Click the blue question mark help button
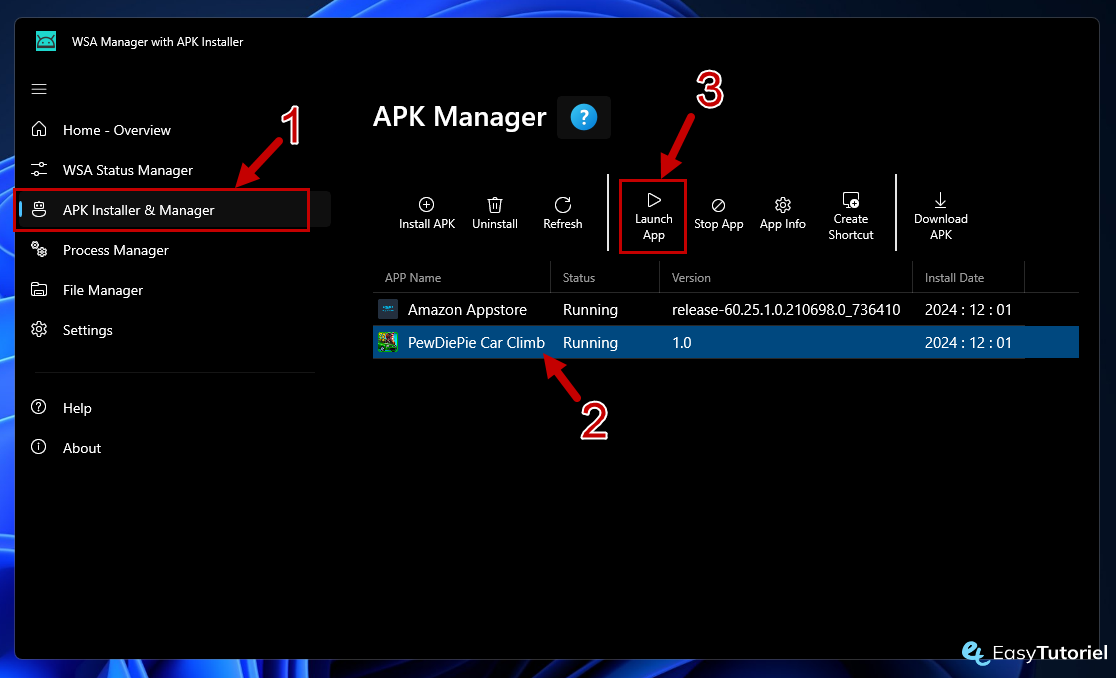The height and width of the screenshot is (678, 1116). coord(584,117)
